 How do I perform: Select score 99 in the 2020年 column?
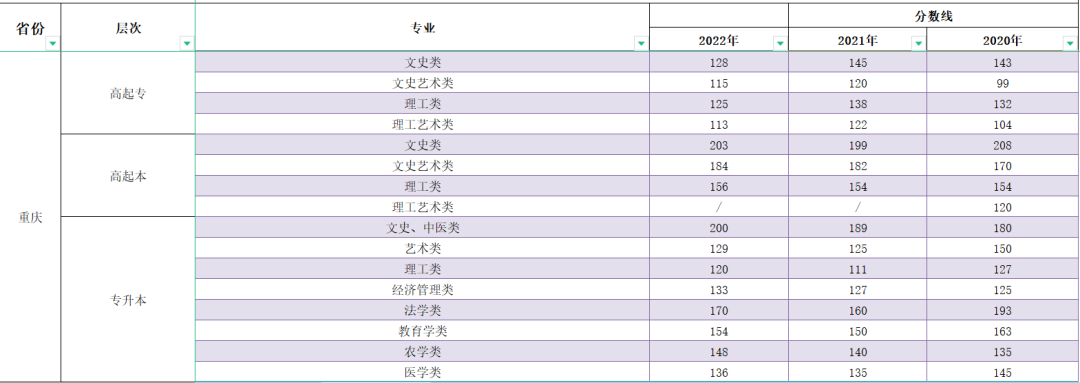[1003, 83]
